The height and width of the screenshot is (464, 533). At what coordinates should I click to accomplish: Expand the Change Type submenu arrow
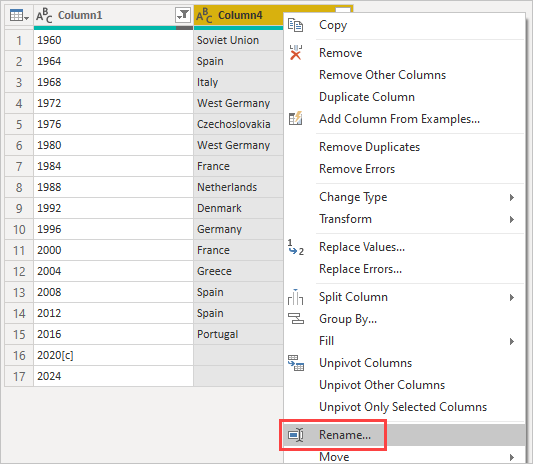512,197
